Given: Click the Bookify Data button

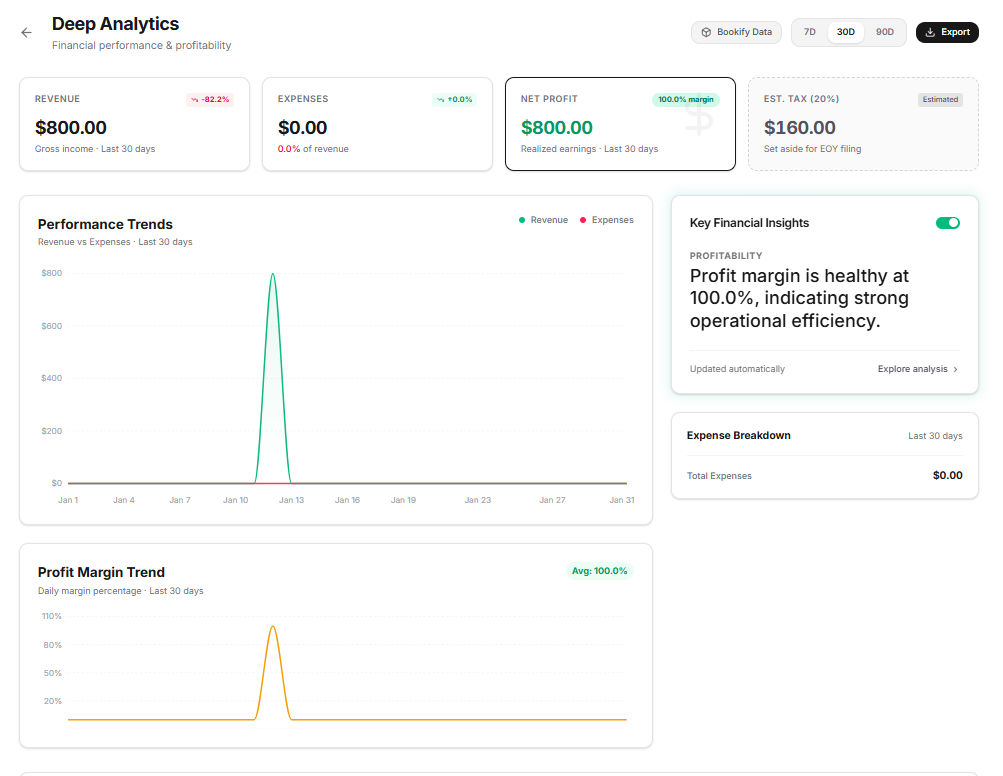Looking at the screenshot, I should (x=736, y=32).
